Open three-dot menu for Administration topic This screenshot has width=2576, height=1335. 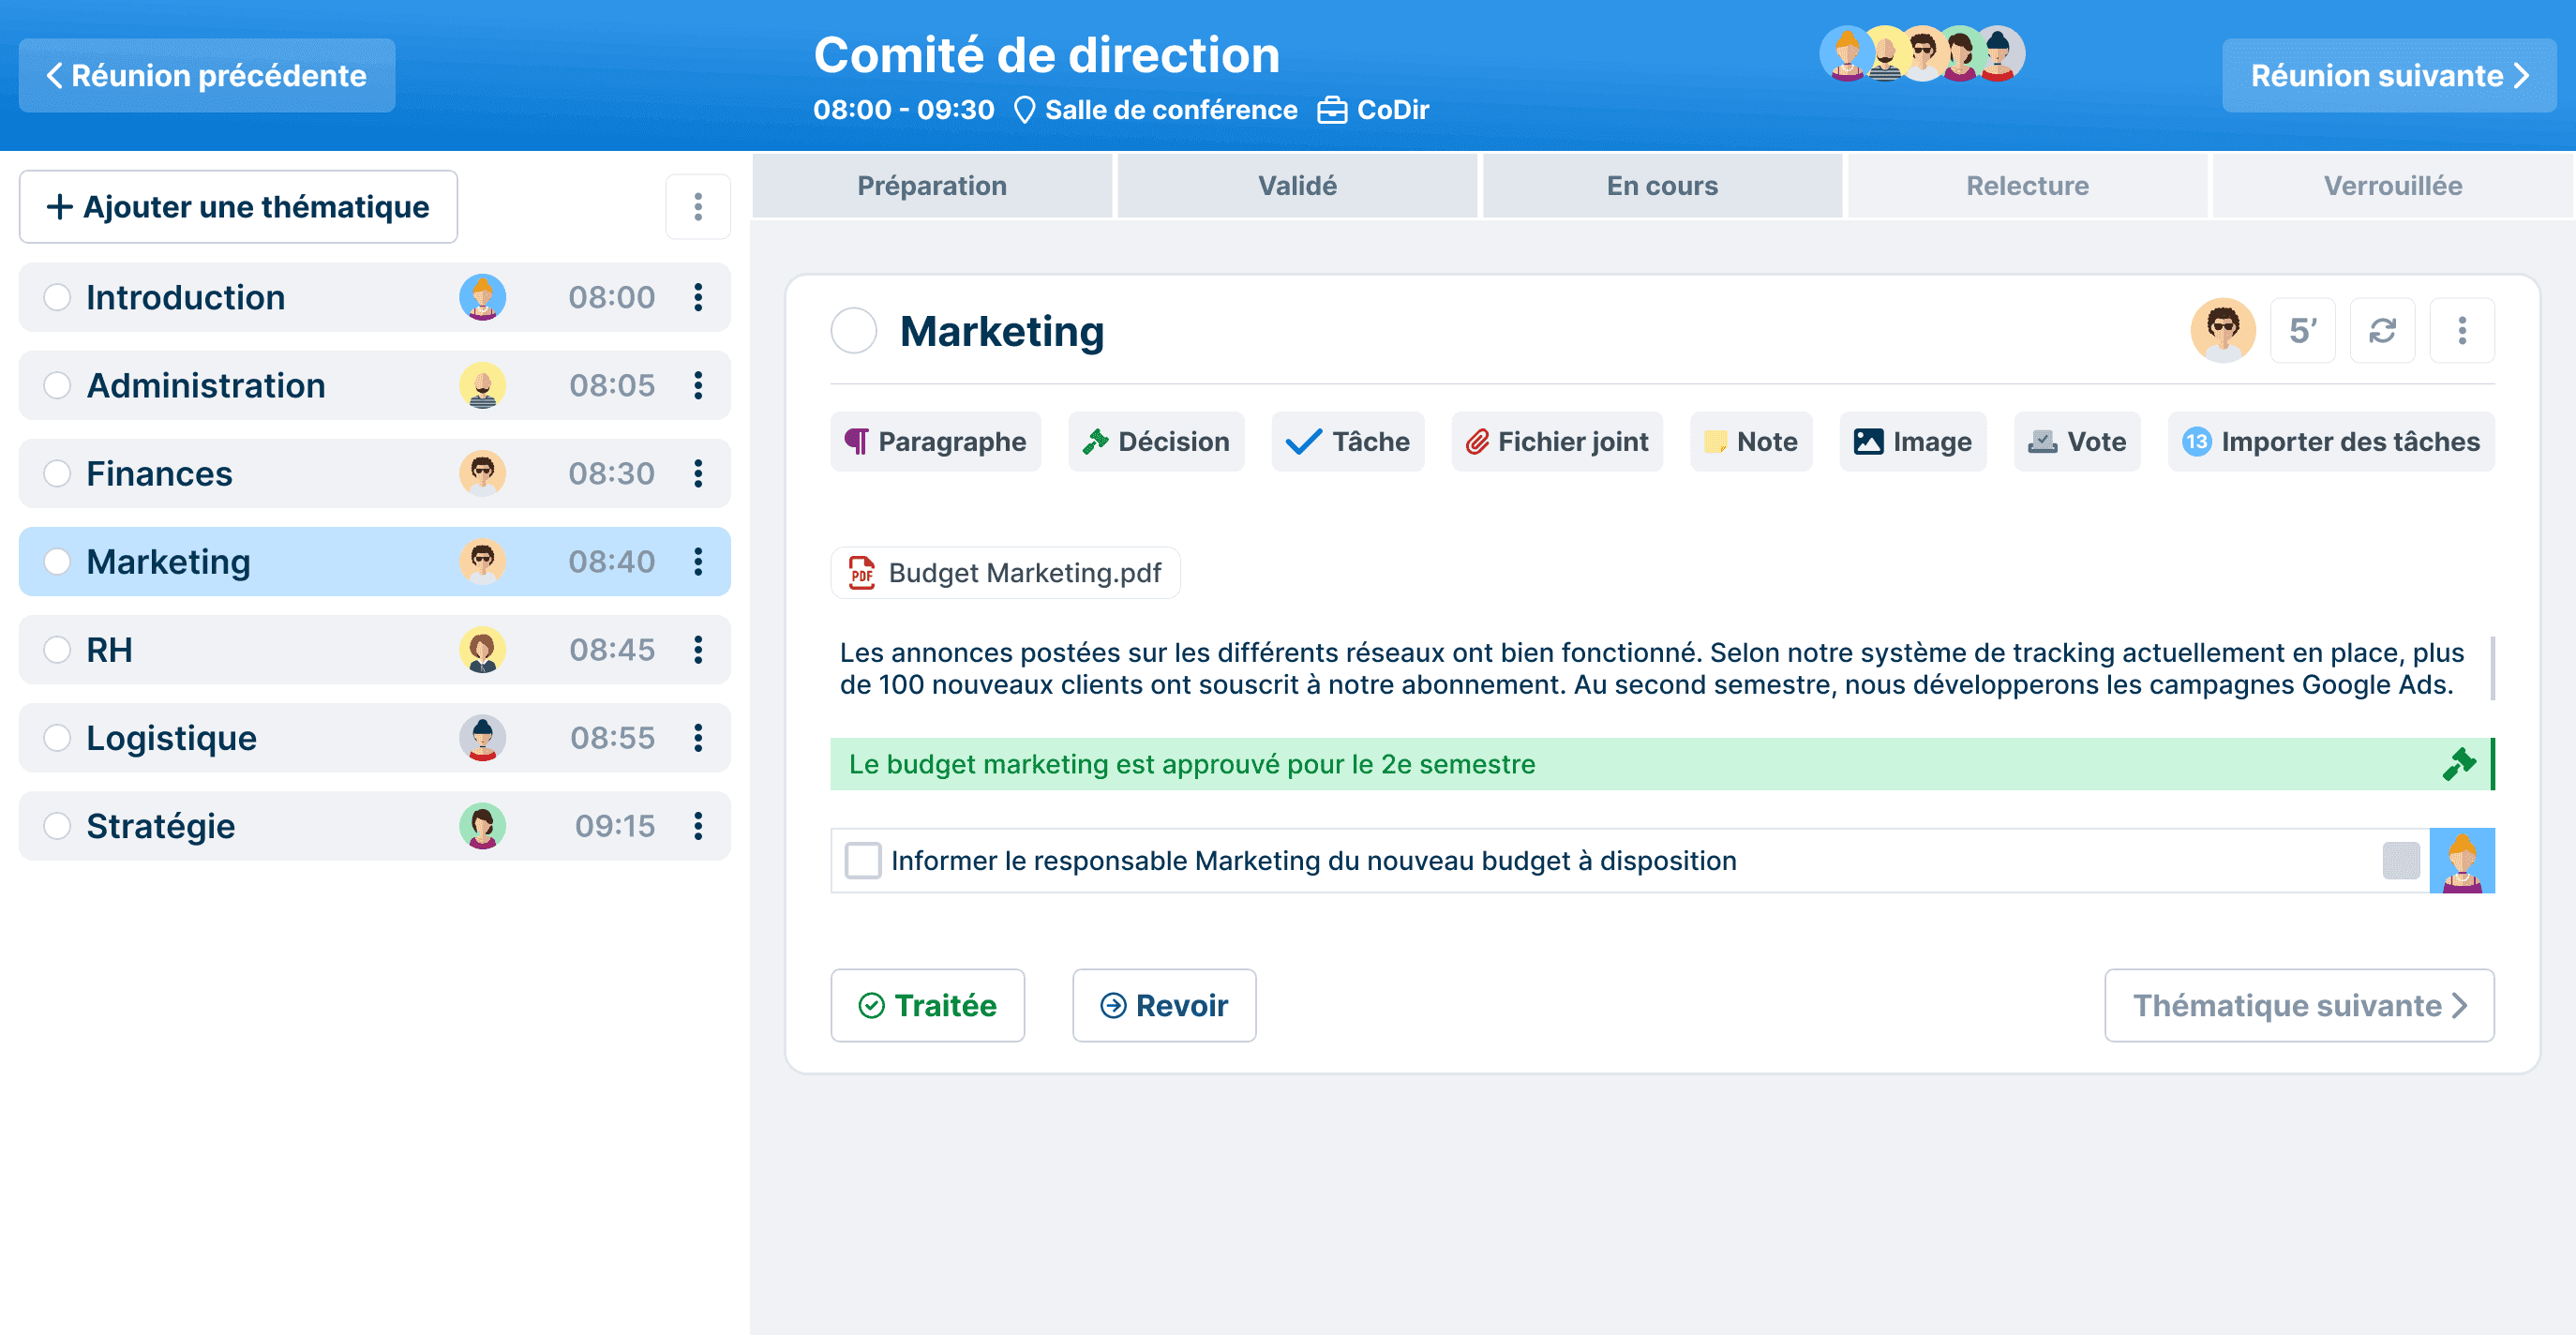698,385
